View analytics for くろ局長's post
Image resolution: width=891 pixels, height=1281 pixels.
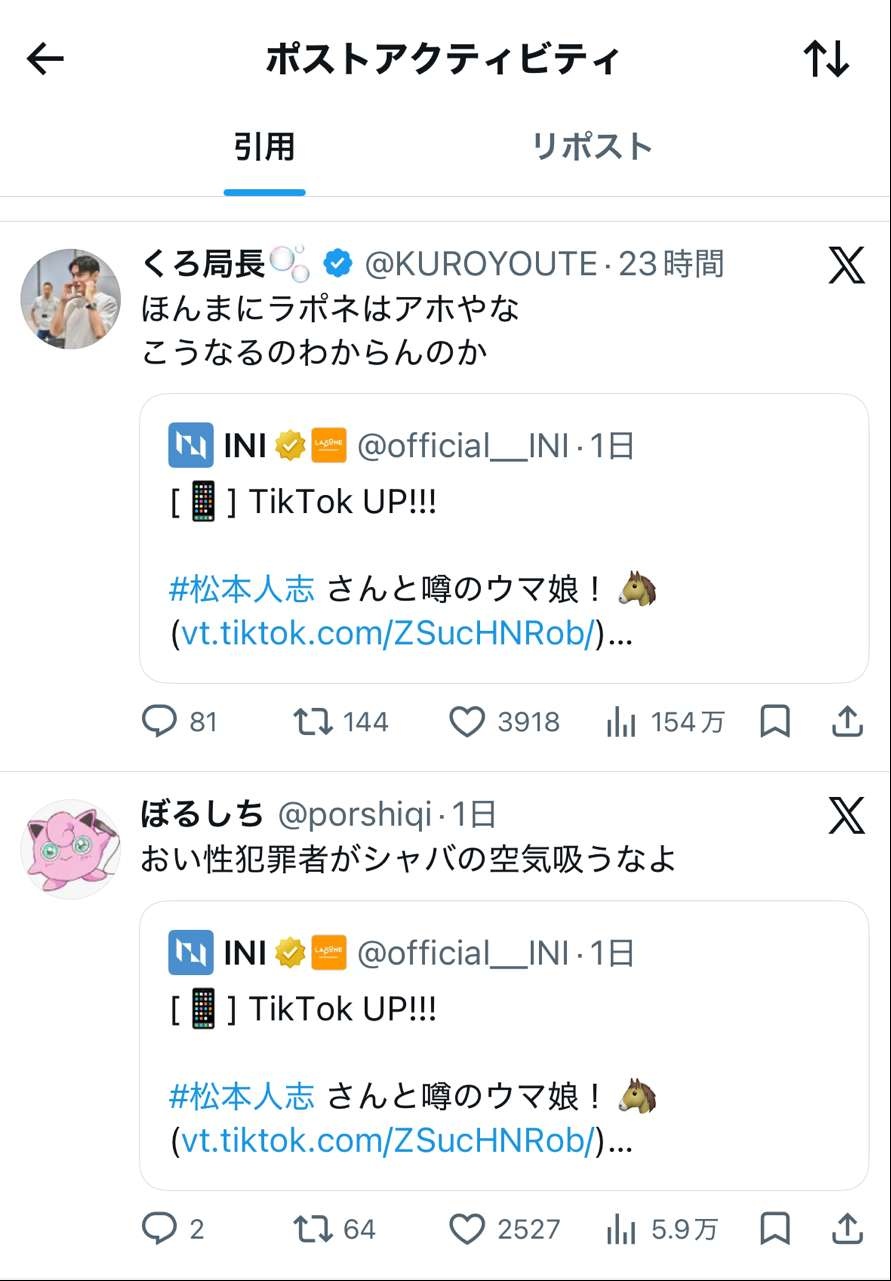point(622,721)
